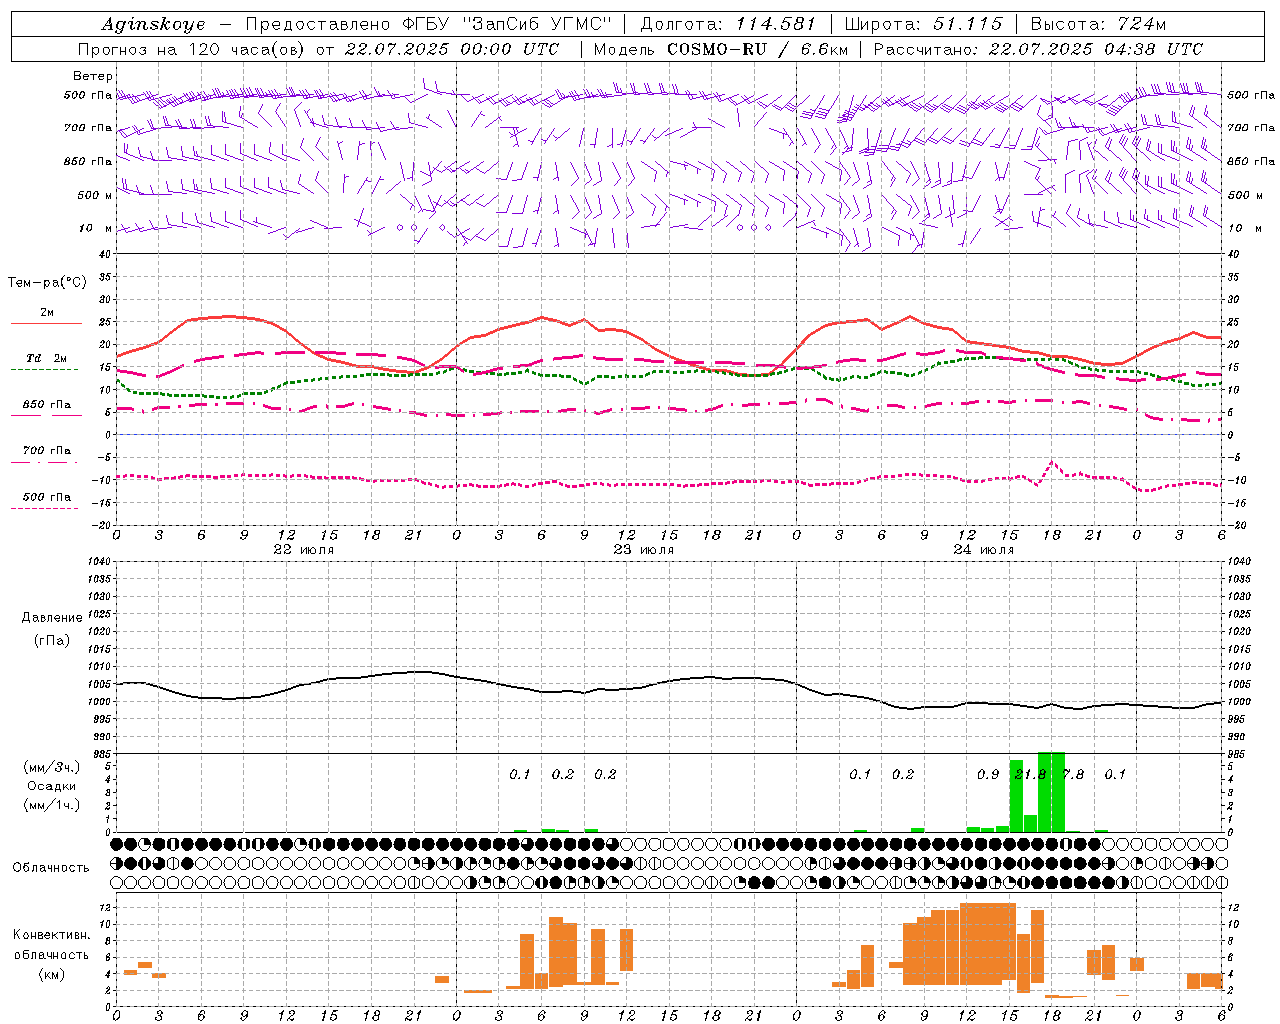This screenshot has width=1280, height=1024.
Task: Click the "Осадки" precipitation label
Action: 52,786
